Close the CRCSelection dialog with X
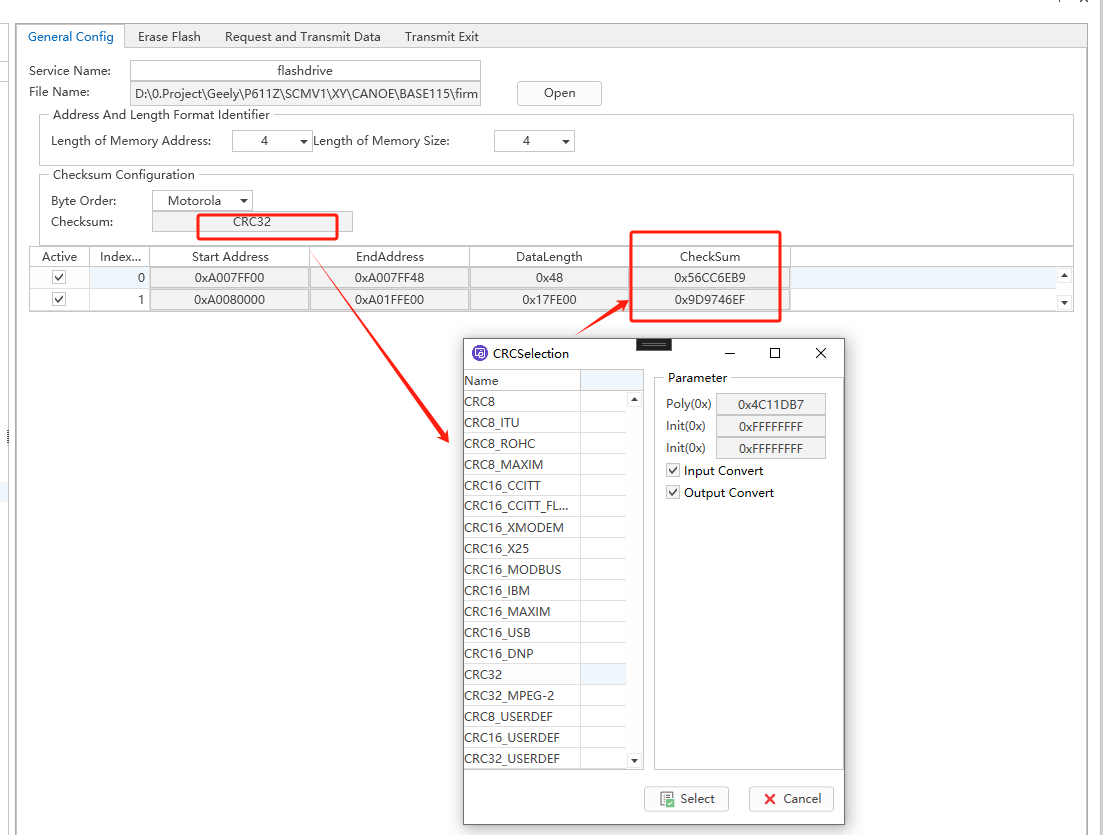The height and width of the screenshot is (835, 1103). [821, 353]
